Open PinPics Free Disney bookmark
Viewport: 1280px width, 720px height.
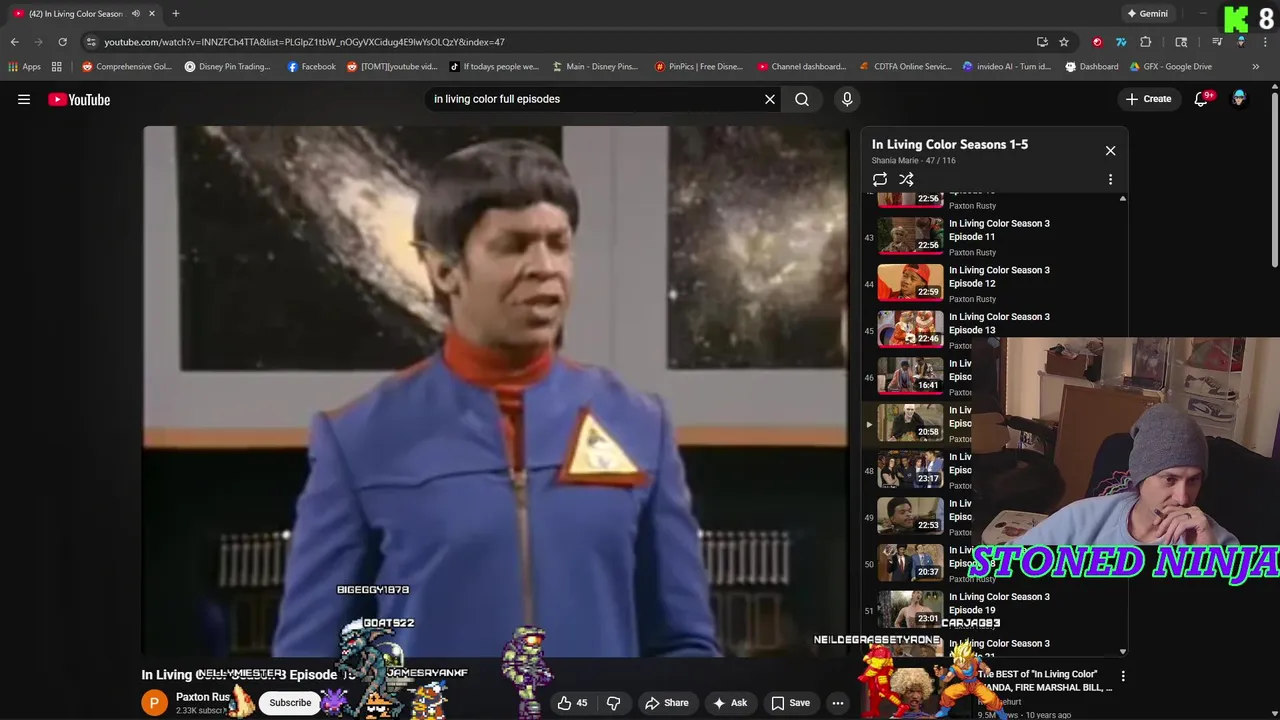click(699, 67)
